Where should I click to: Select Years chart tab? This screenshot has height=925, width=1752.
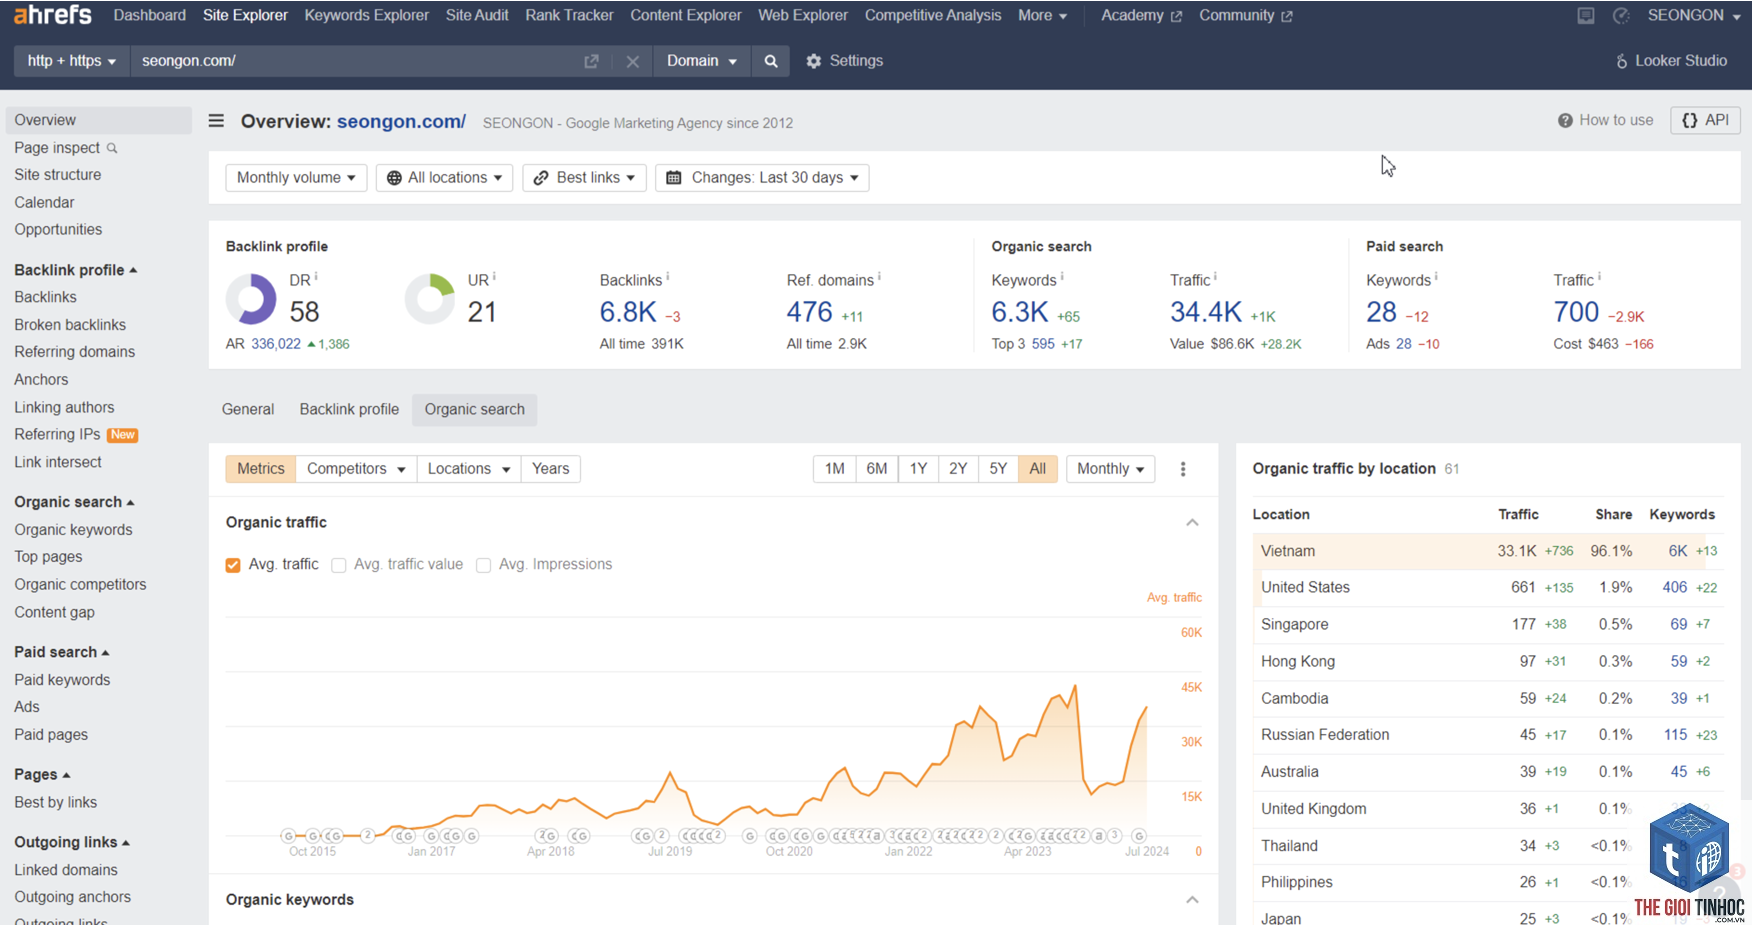[x=550, y=469]
